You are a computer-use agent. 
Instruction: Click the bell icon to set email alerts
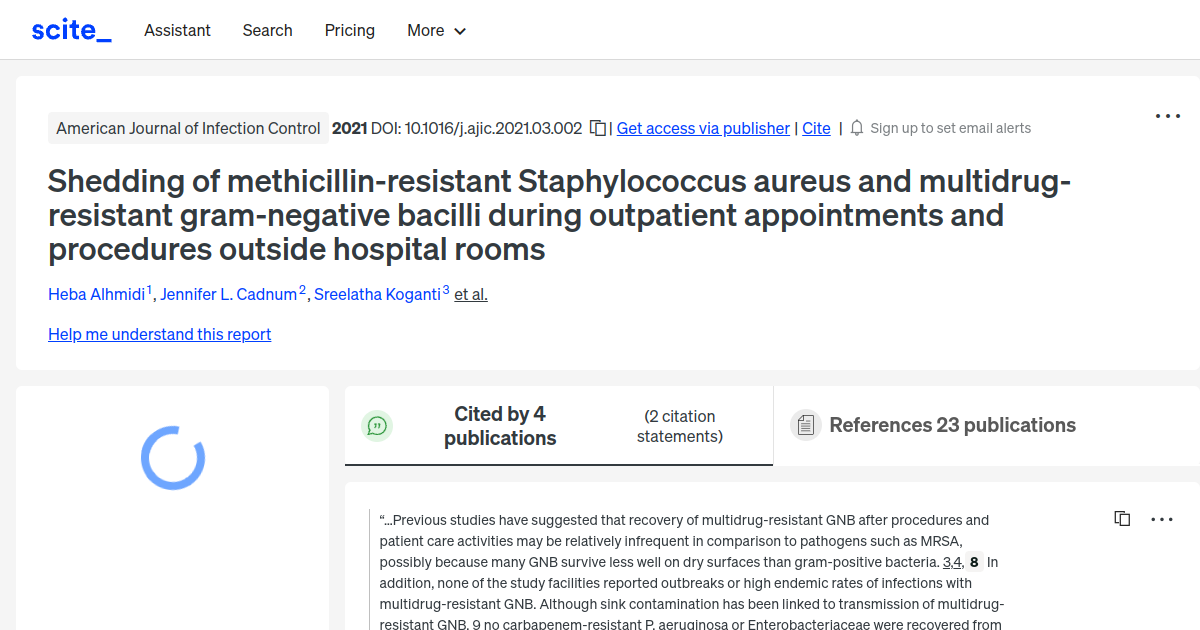[x=856, y=128]
